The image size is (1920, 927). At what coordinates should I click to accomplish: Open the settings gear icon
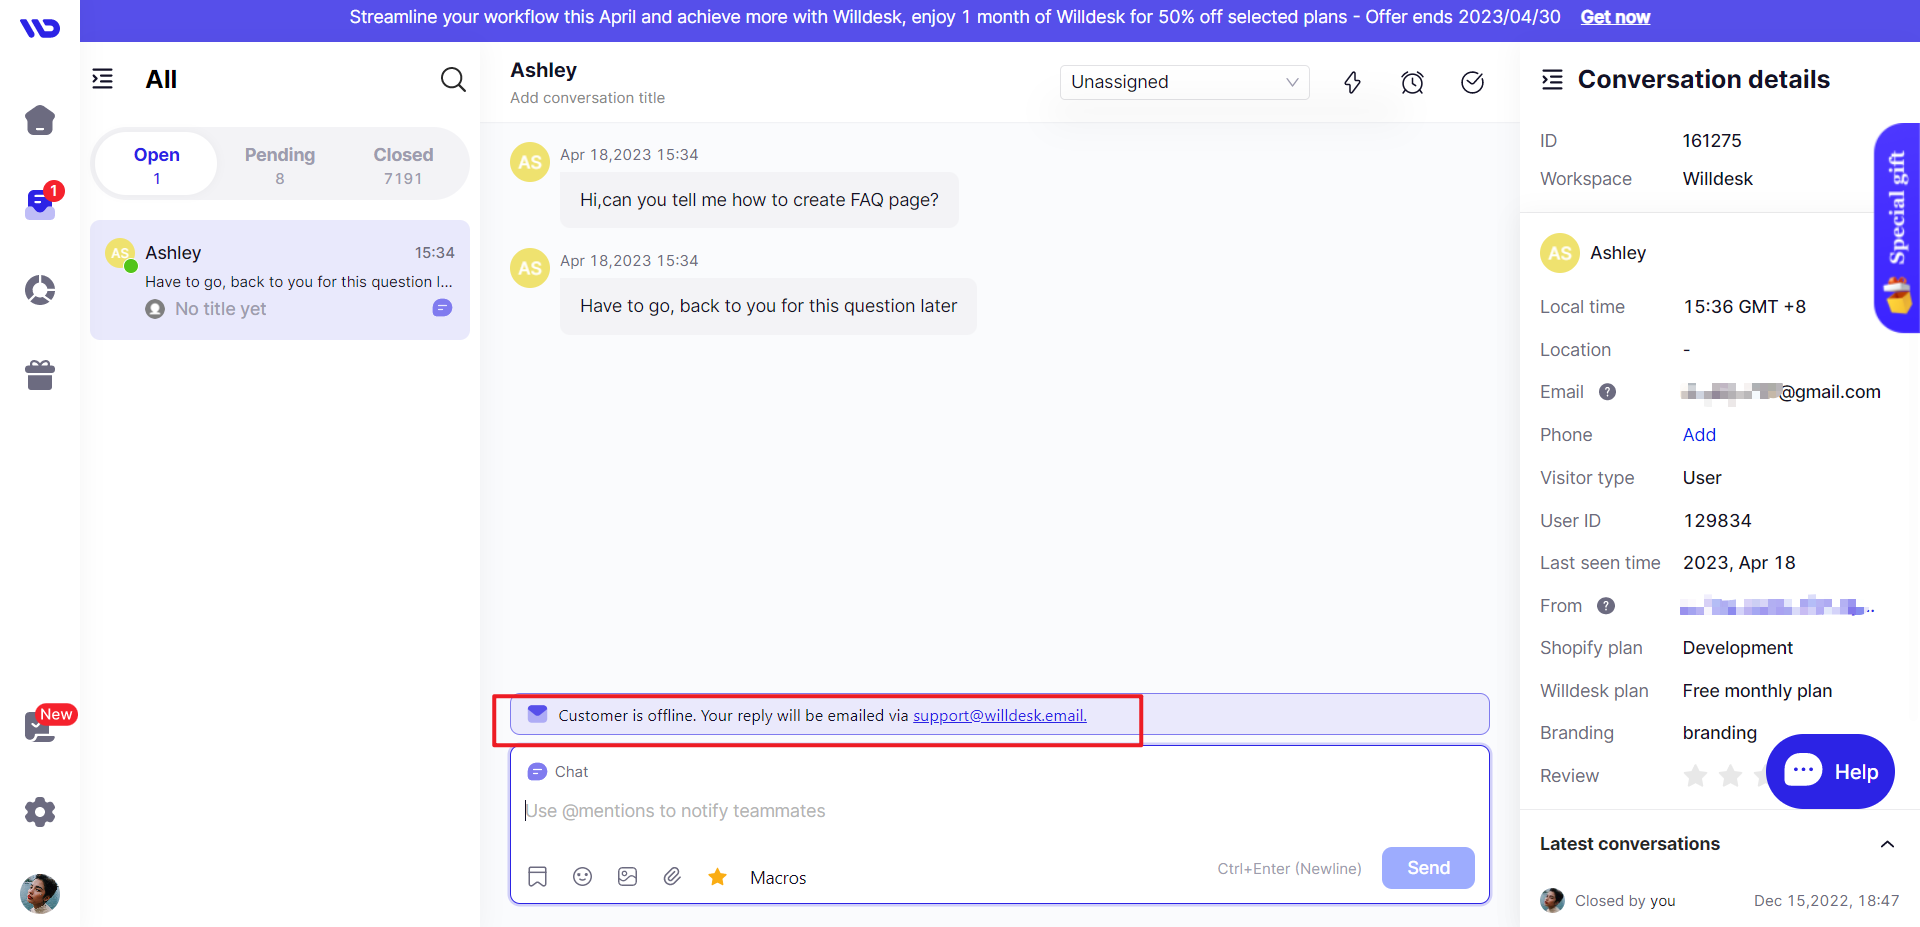point(40,812)
